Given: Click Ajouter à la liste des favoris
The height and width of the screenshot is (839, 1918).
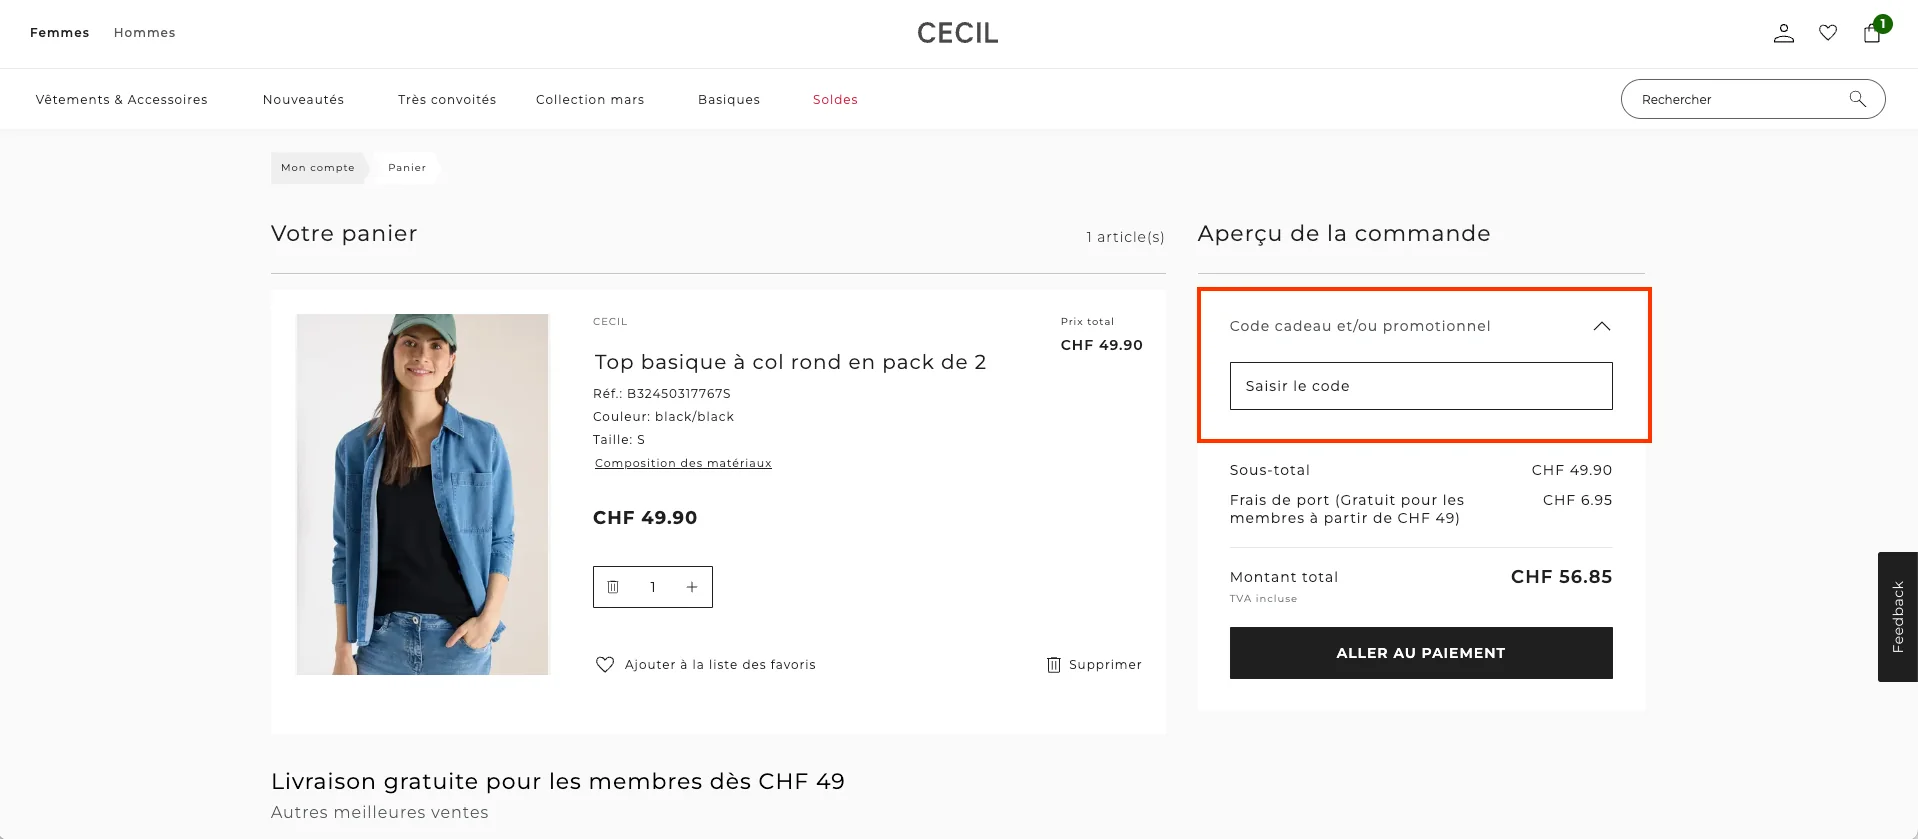Looking at the screenshot, I should [x=720, y=664].
